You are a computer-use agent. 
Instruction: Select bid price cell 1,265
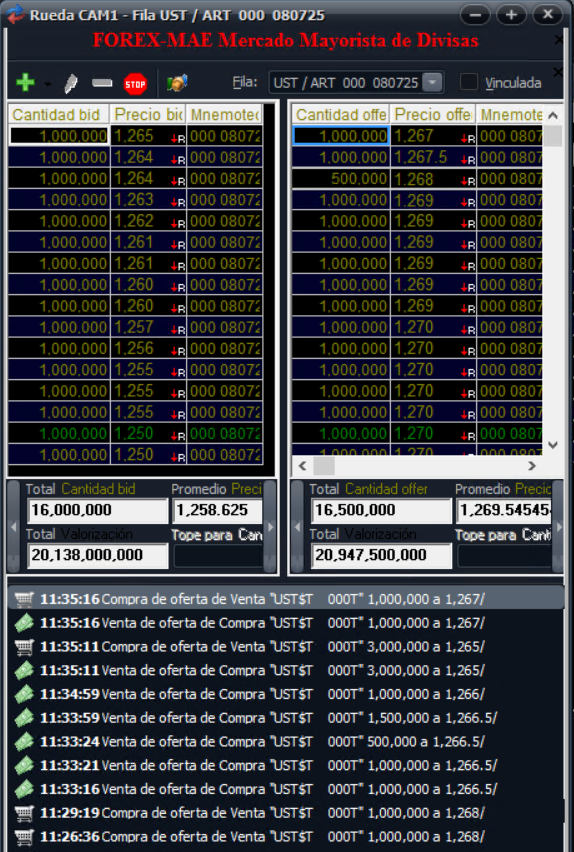(x=148, y=136)
